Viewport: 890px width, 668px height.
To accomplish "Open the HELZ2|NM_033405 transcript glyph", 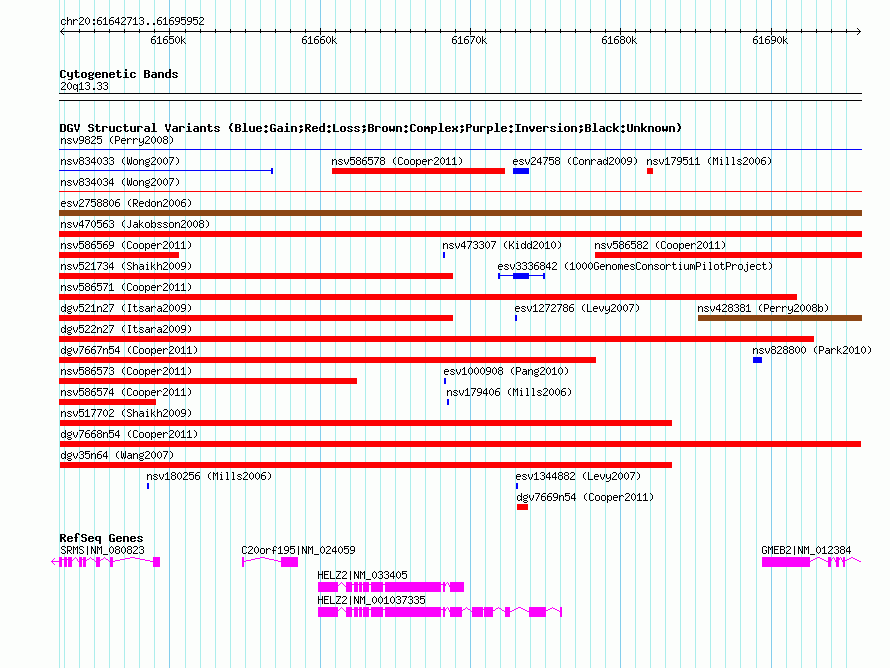I will [x=390, y=587].
